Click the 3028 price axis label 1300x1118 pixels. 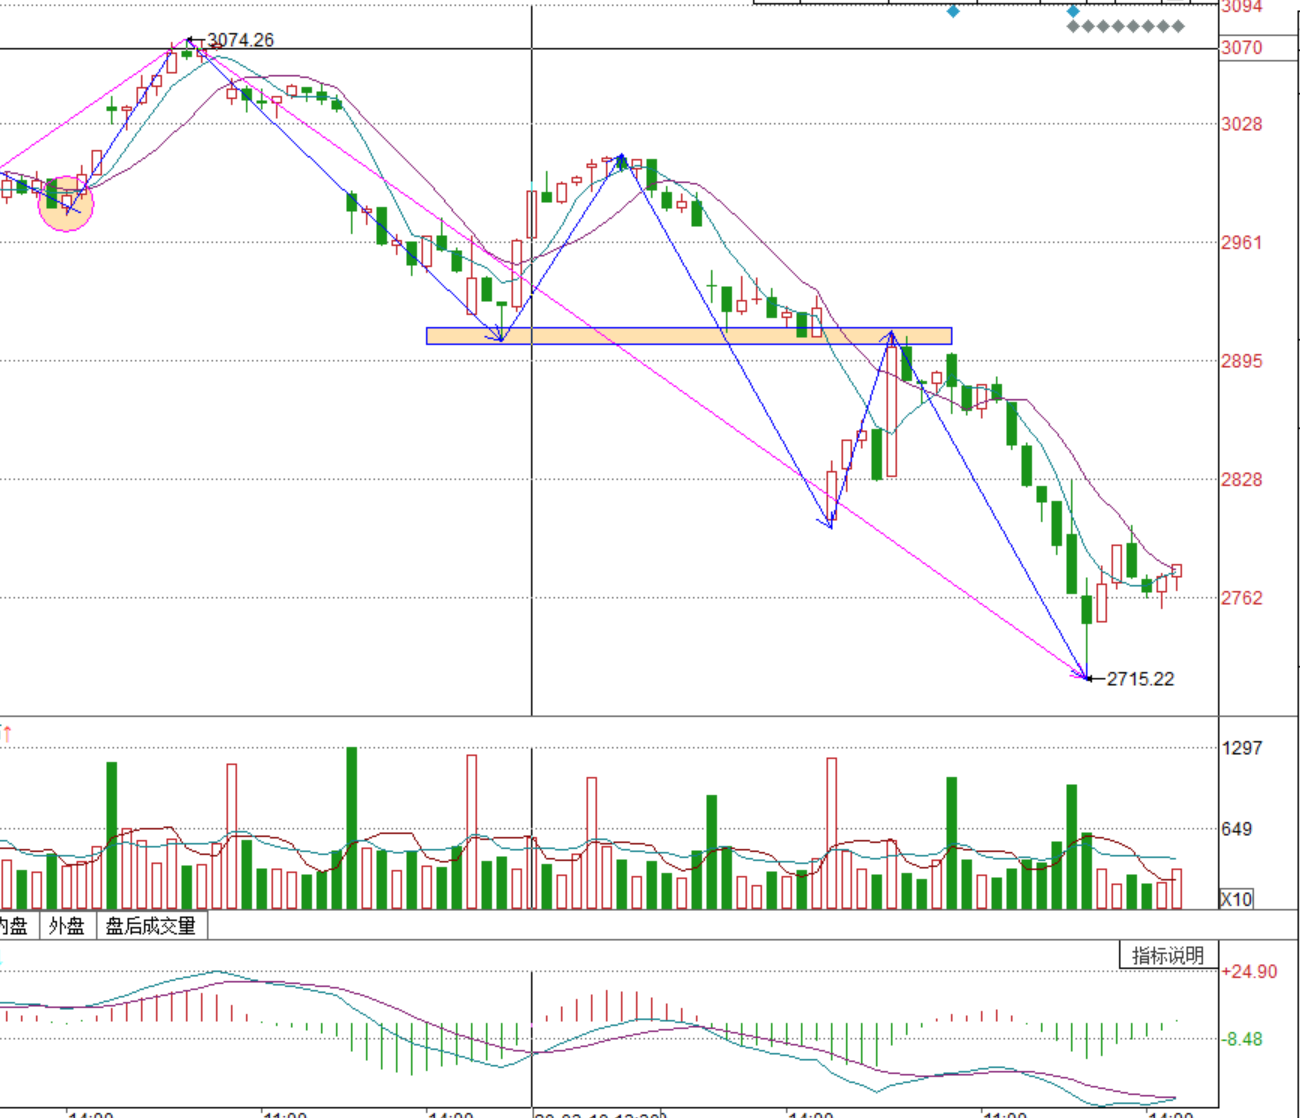(x=1241, y=124)
